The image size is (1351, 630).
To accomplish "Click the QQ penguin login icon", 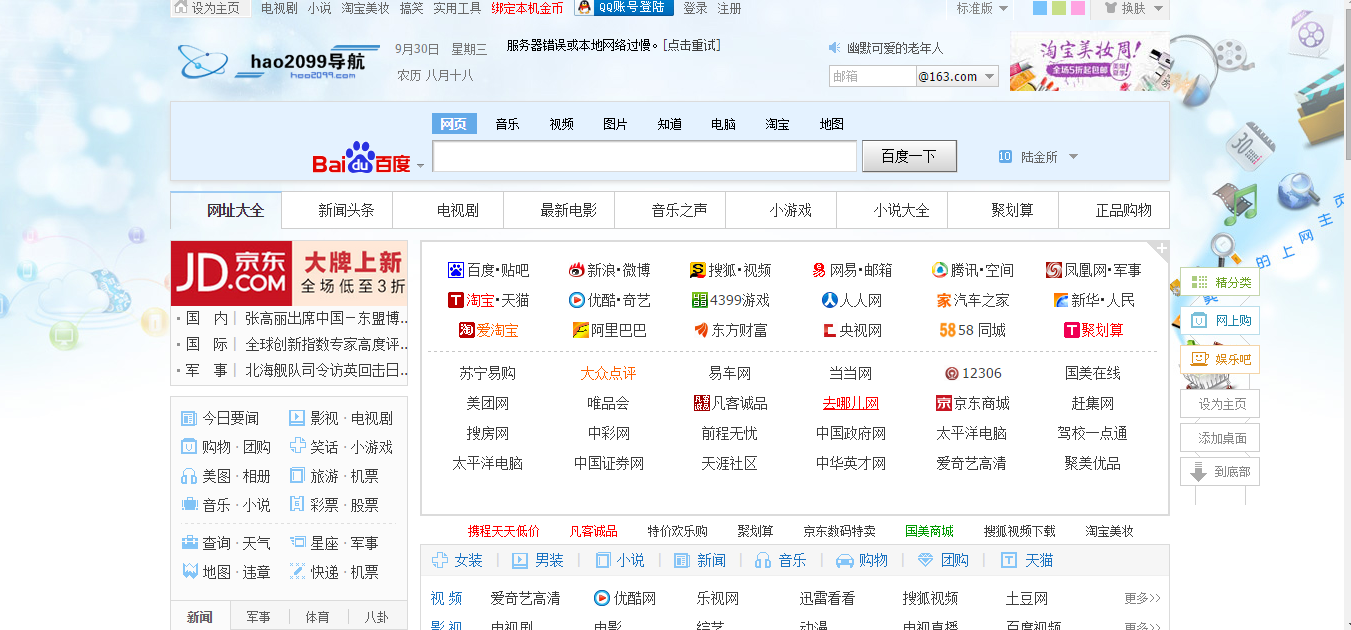I will coord(583,8).
